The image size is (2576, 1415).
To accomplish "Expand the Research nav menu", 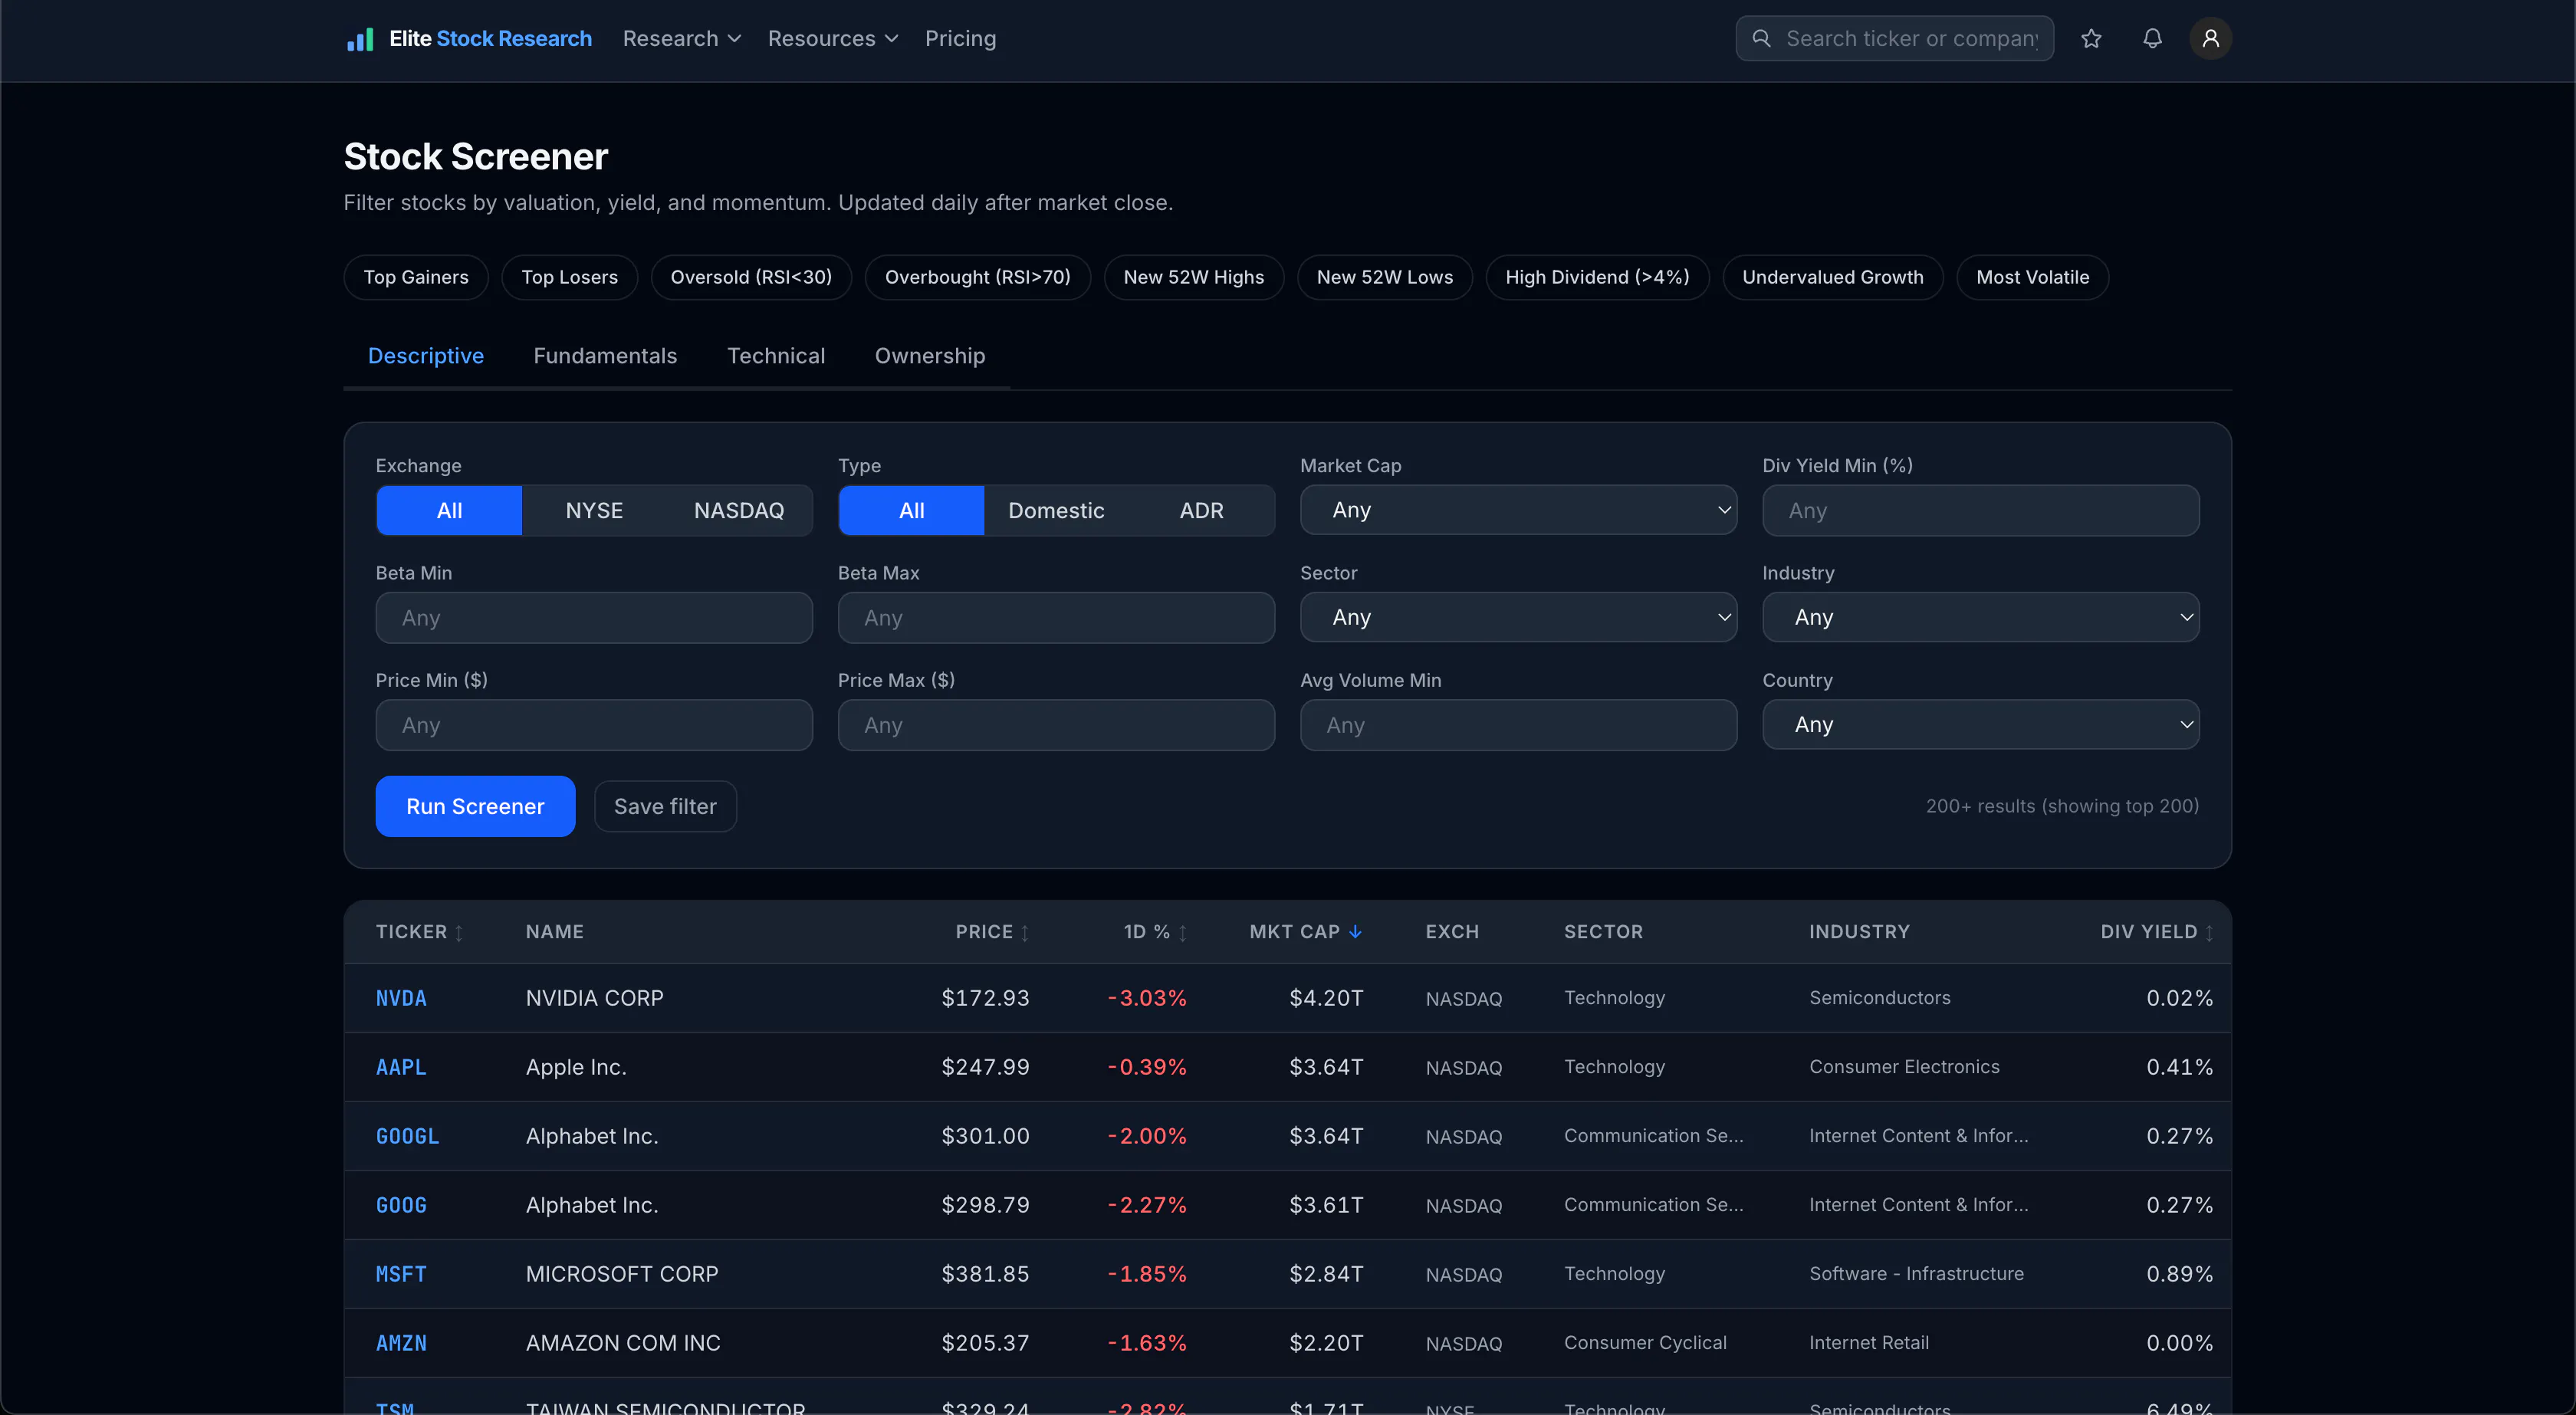I will pos(682,38).
